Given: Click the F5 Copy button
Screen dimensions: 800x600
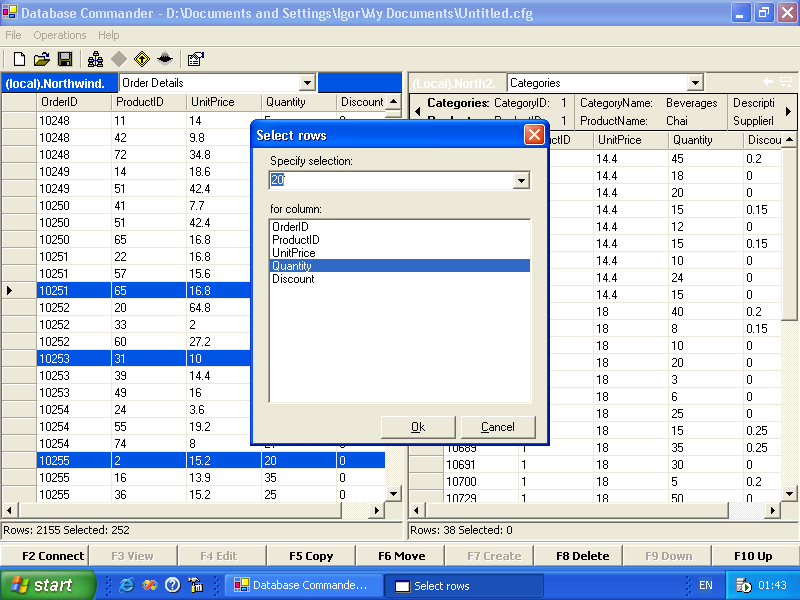Looking at the screenshot, I should (311, 556).
